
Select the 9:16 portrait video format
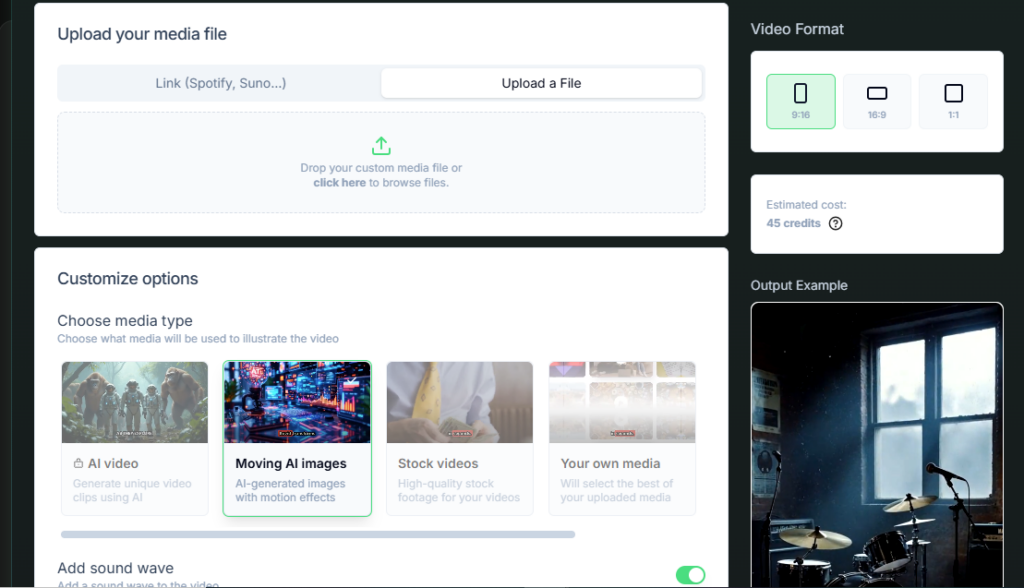(800, 101)
